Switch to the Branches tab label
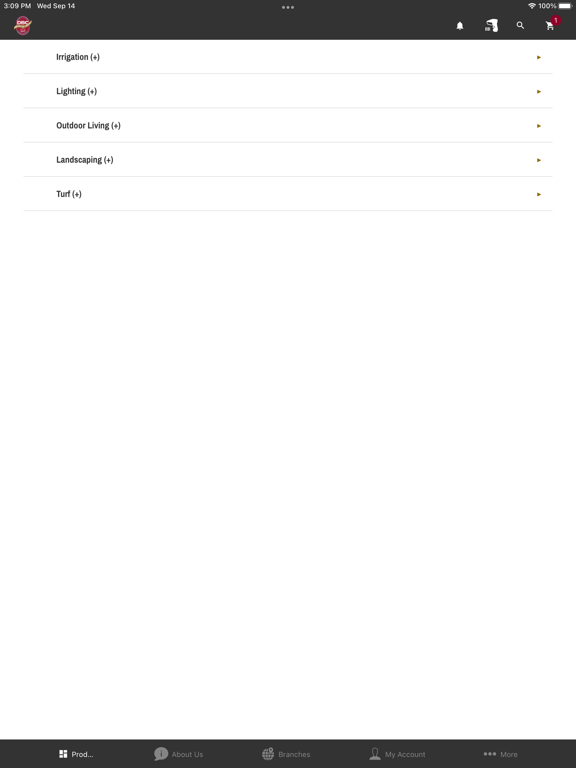This screenshot has height=768, width=576. [x=294, y=754]
